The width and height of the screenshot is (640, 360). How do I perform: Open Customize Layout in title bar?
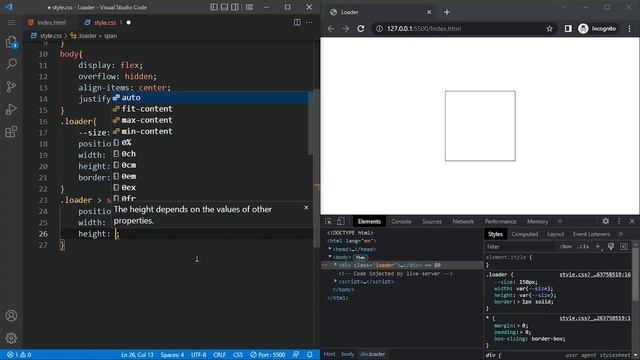[249, 7]
